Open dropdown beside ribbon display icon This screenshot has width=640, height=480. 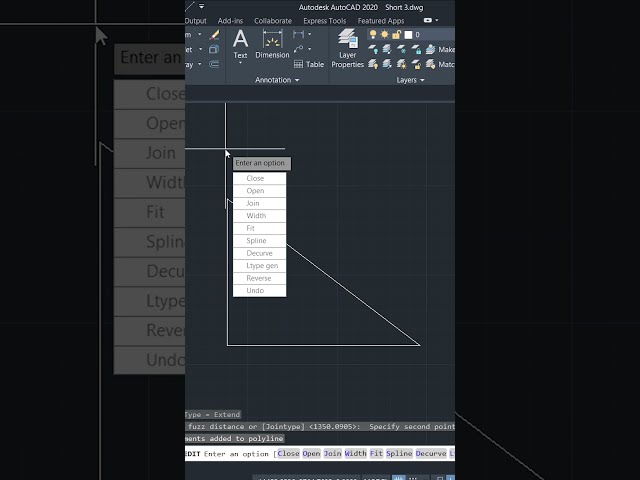coord(437,20)
